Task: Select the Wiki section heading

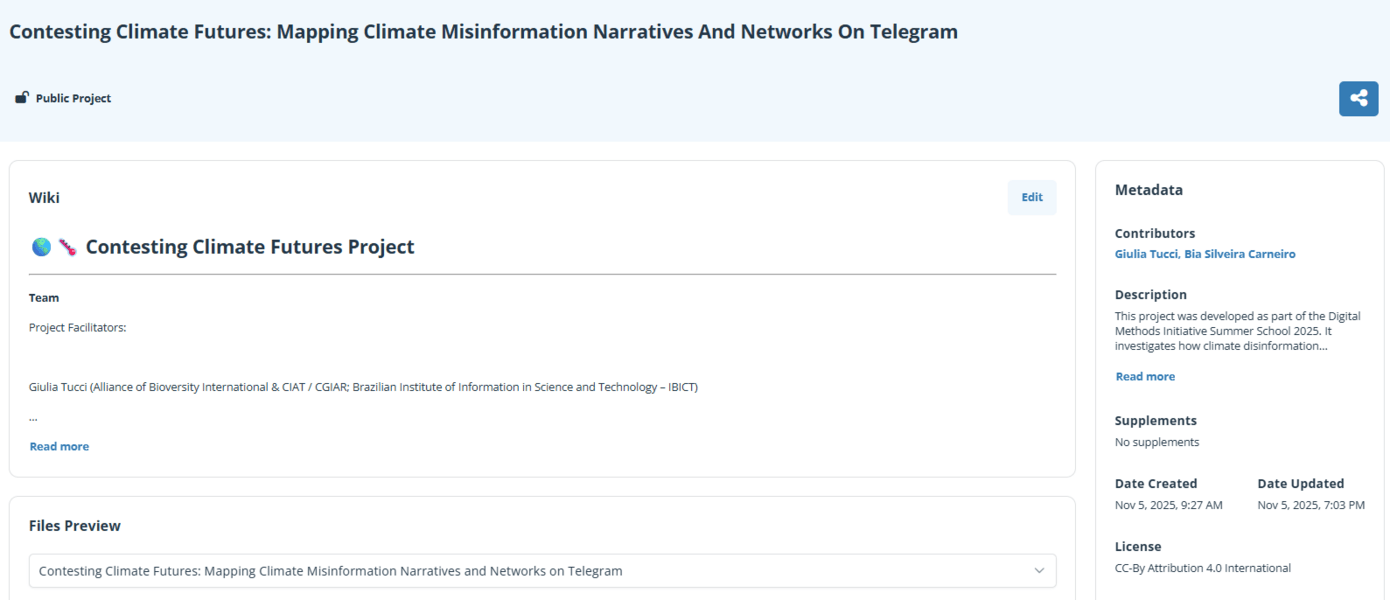Action: coord(47,197)
